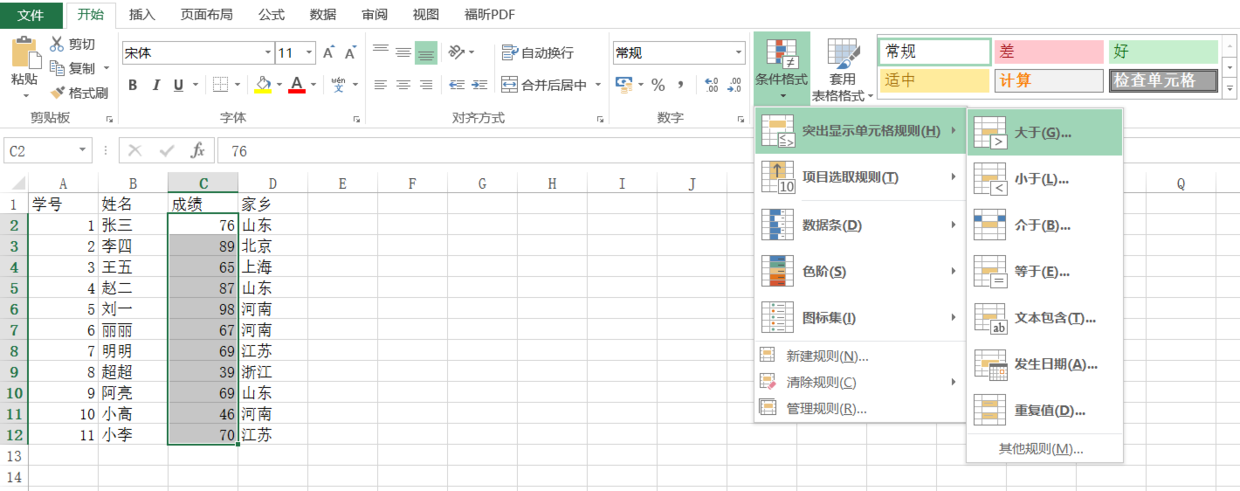Apply the Check Cell (检查单元格) style
This screenshot has height=491, width=1240.
pos(1163,81)
